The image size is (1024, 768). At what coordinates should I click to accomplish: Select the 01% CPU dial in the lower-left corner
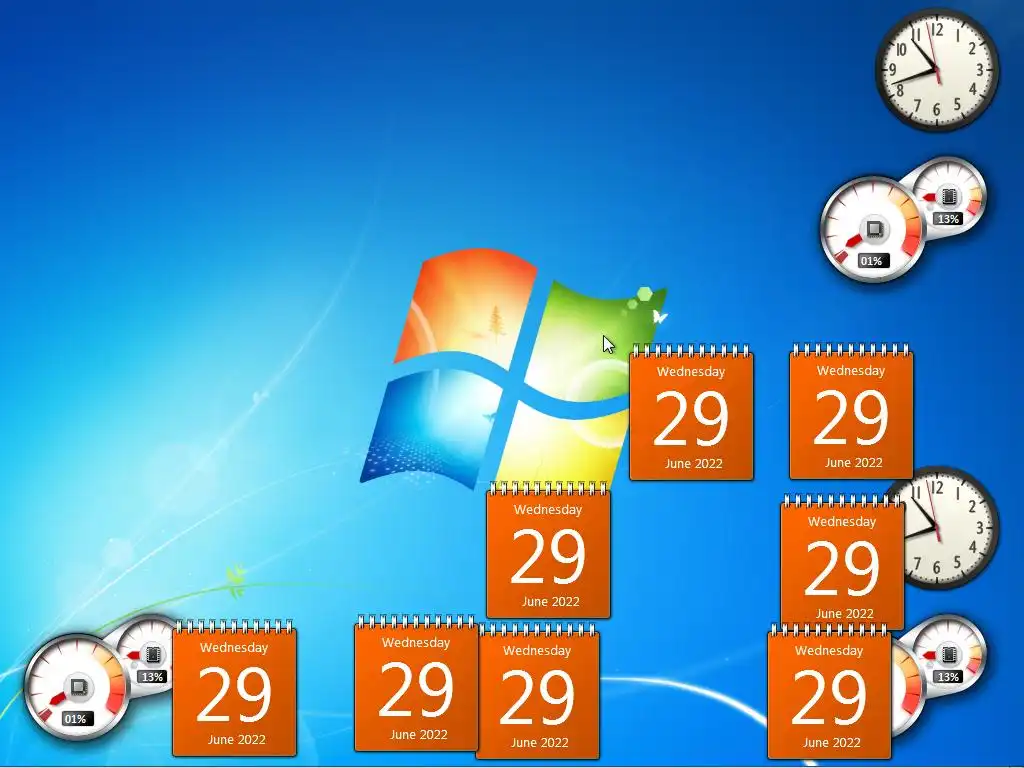(x=76, y=688)
